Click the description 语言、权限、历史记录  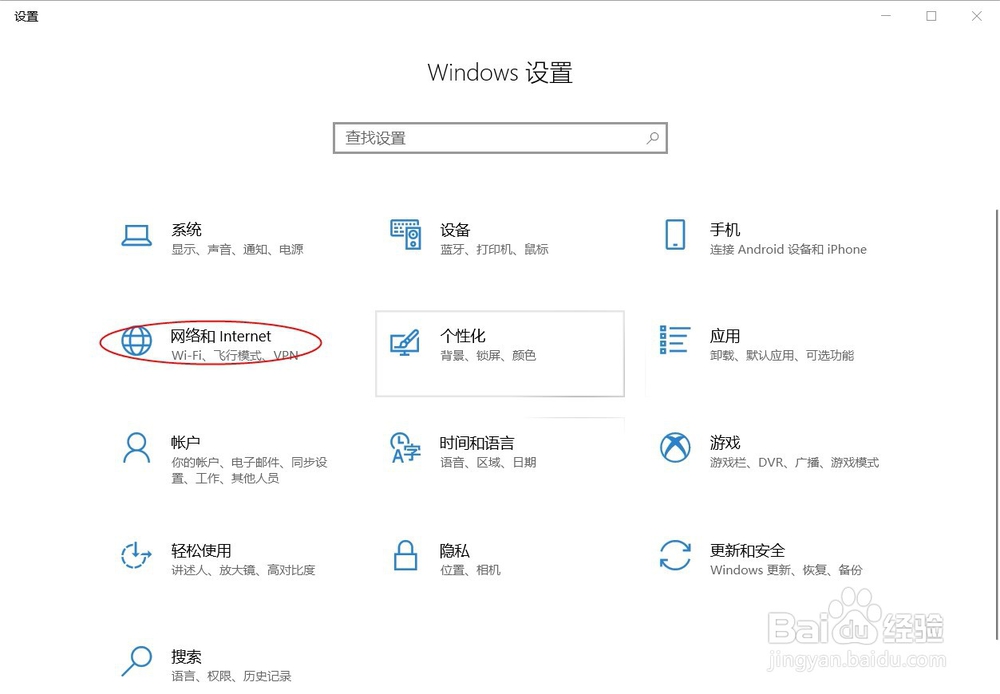pos(231,676)
